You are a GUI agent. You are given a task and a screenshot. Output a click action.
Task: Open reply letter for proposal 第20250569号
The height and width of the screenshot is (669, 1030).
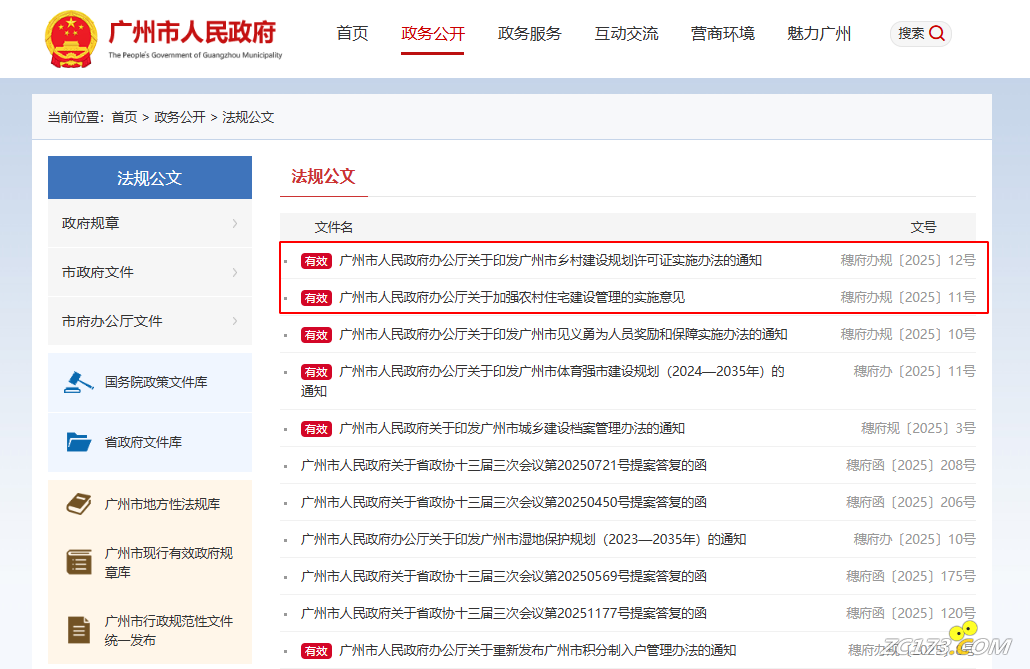click(504, 576)
